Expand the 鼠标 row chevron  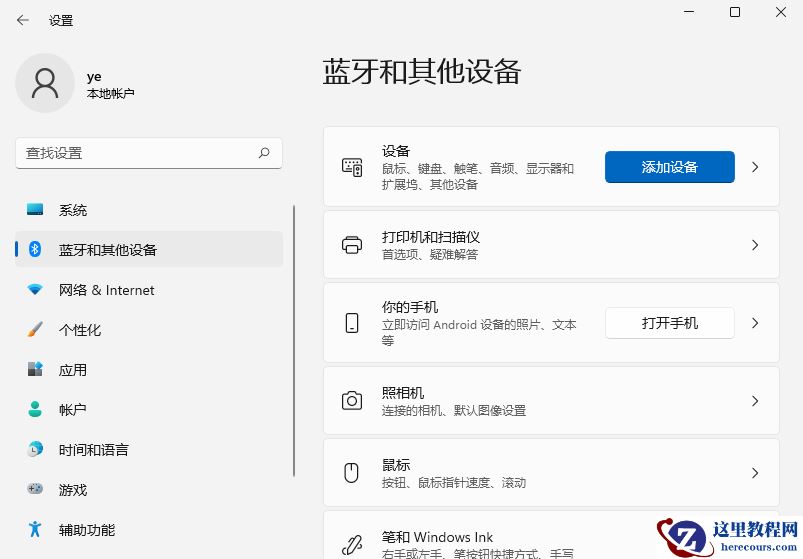[755, 473]
